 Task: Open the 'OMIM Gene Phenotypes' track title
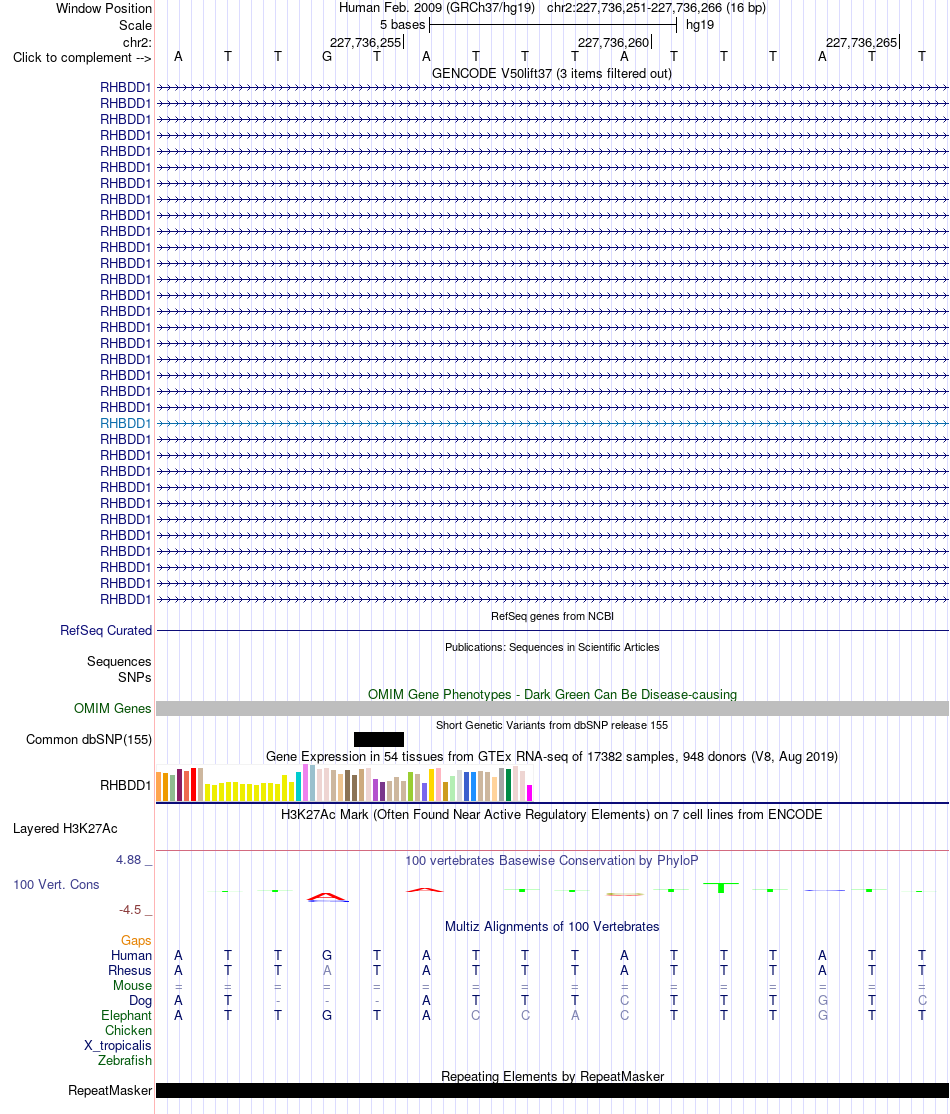click(x=552, y=694)
